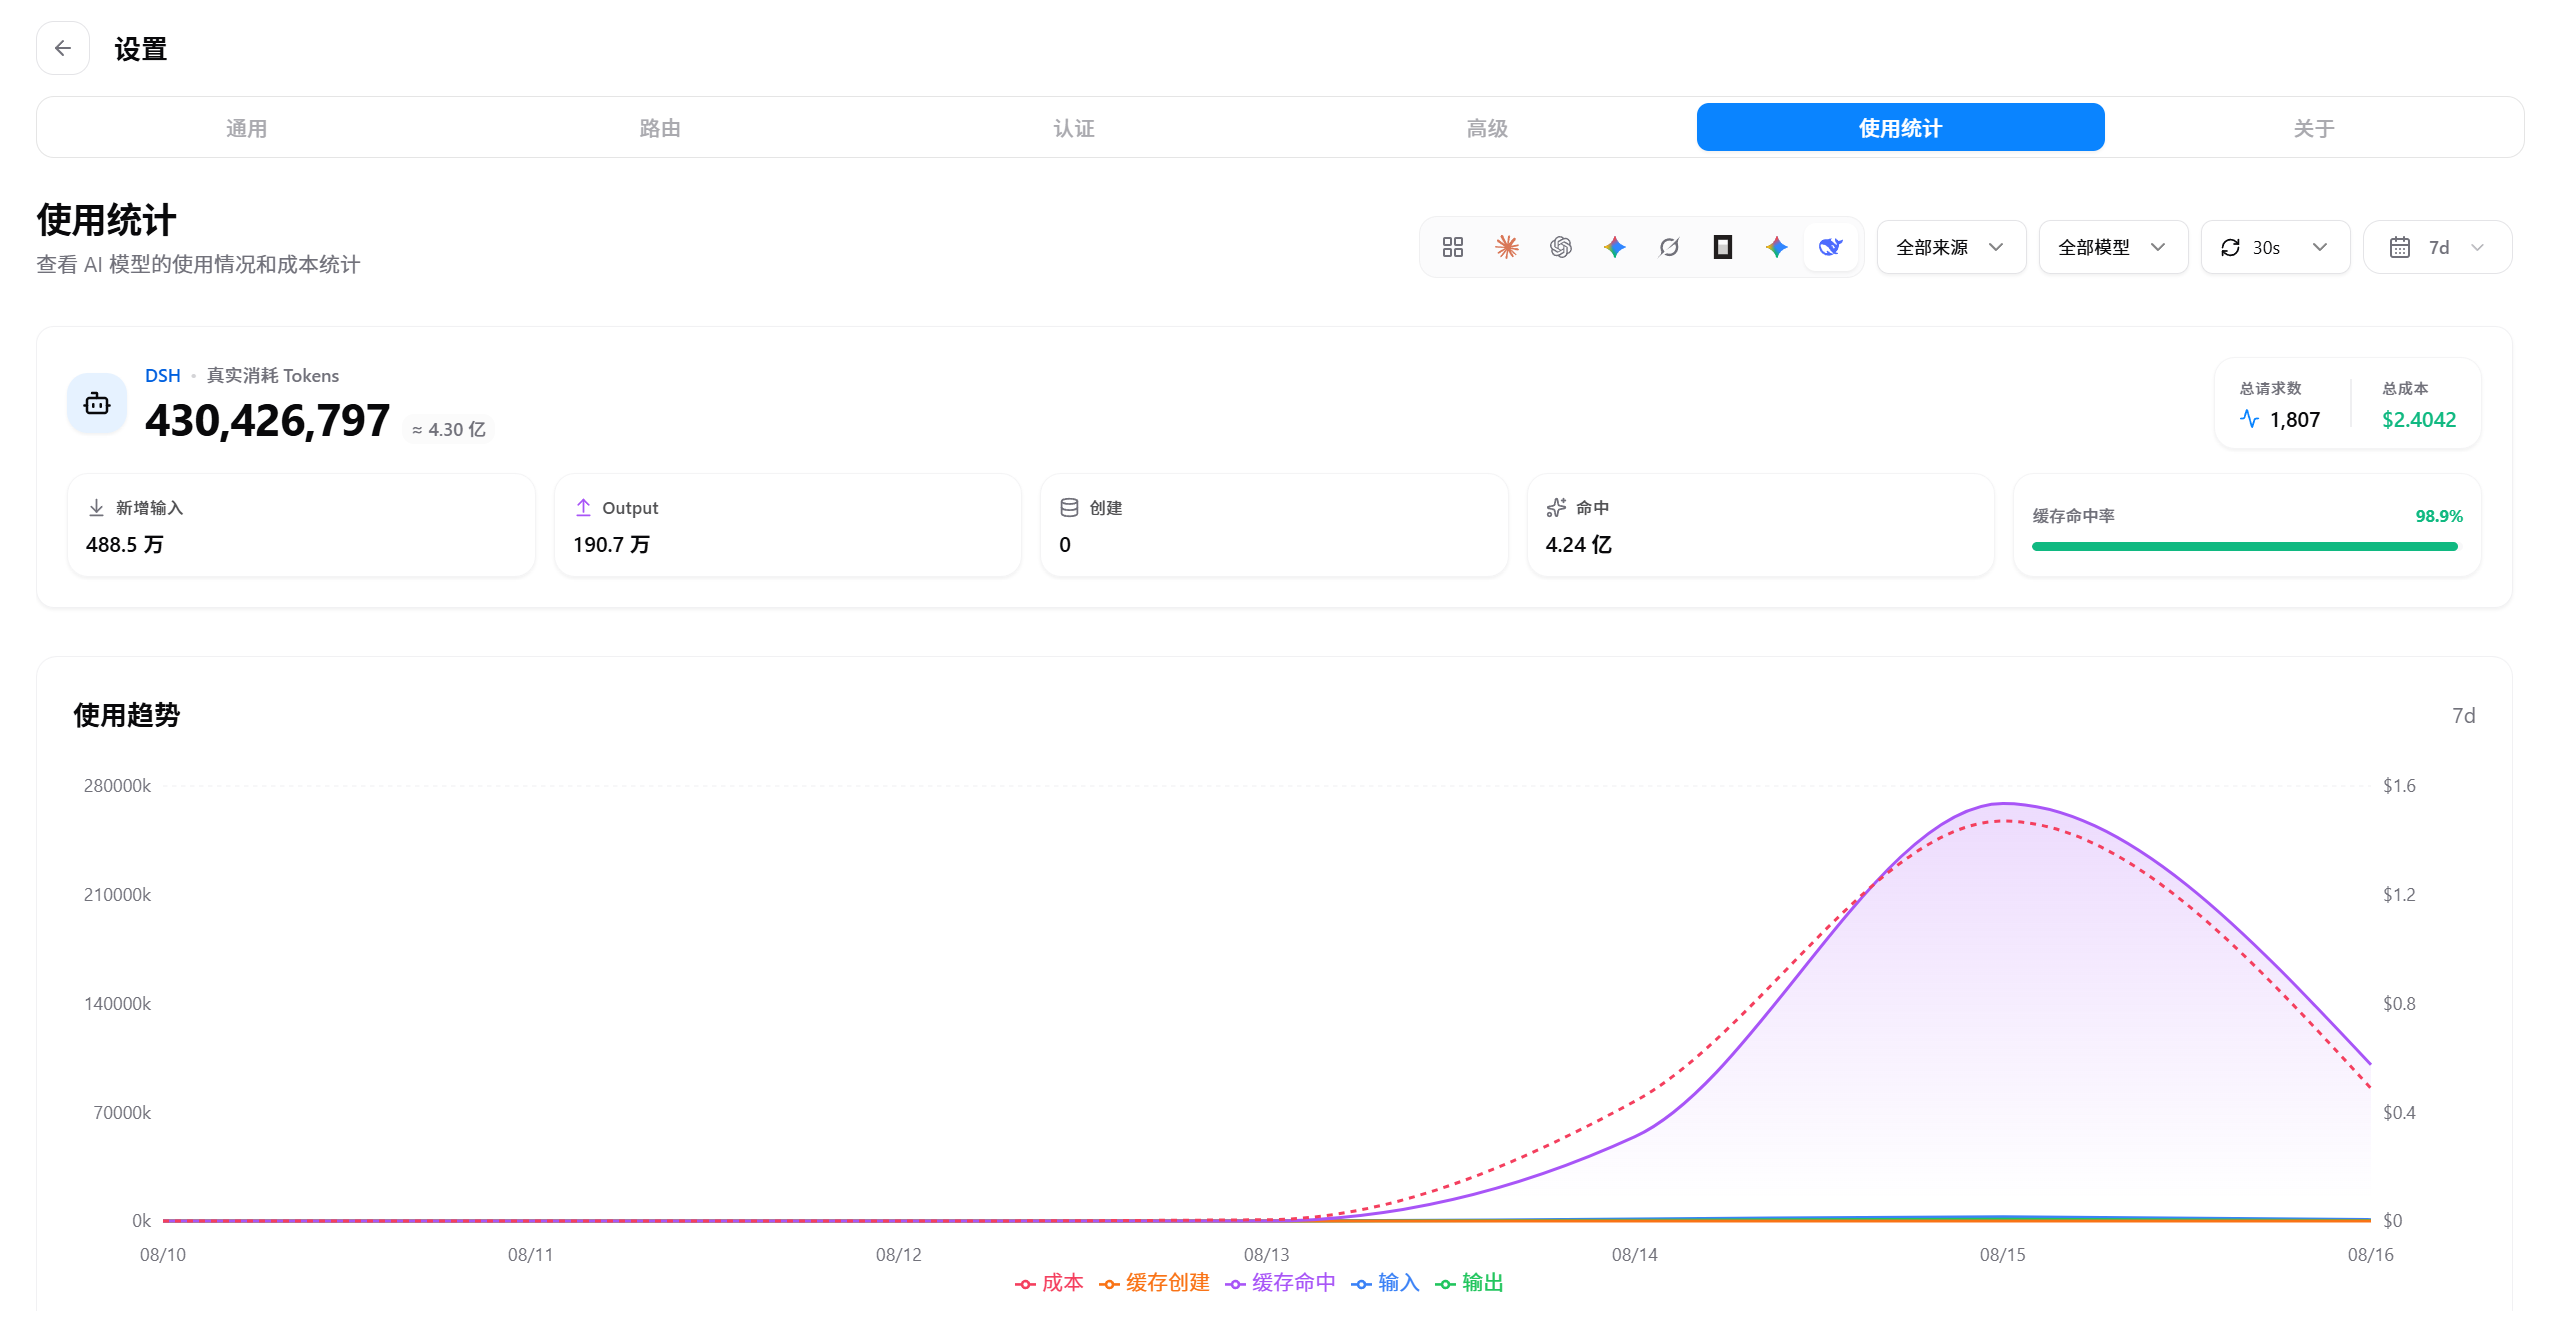The width and height of the screenshot is (2560, 1334).
Task: Open the 30s refresh interval dropdown
Action: point(2275,247)
